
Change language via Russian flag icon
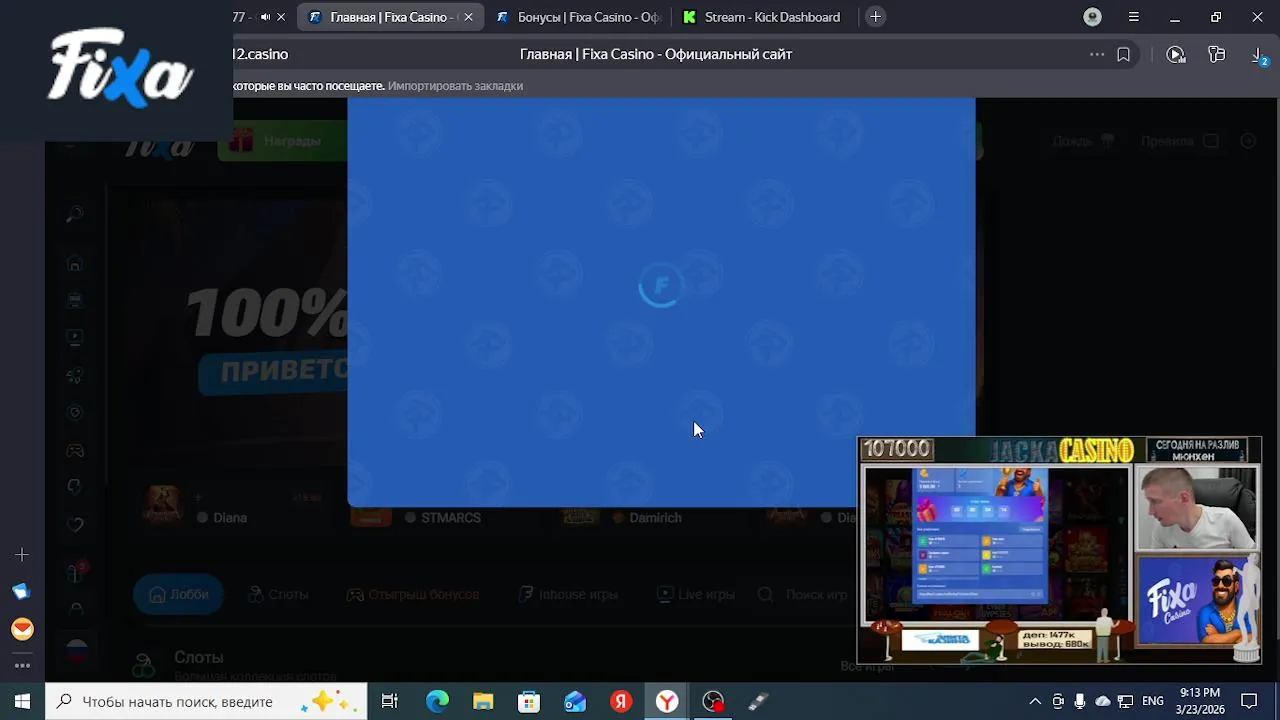(76, 651)
